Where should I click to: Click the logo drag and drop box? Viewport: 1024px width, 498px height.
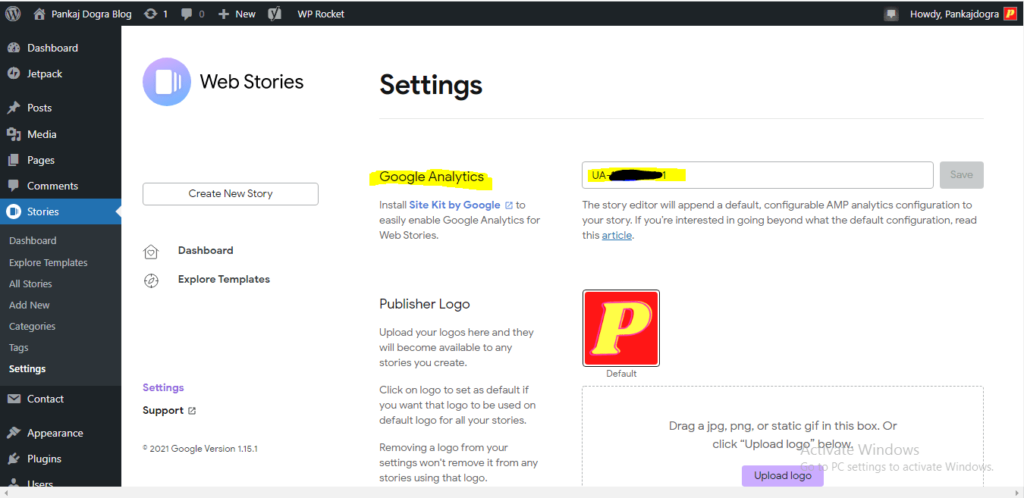783,436
